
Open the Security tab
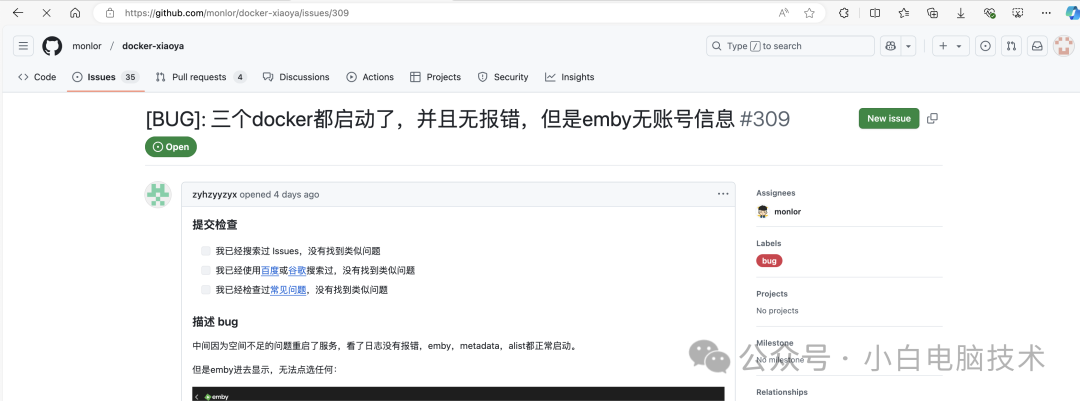pyautogui.click(x=503, y=77)
